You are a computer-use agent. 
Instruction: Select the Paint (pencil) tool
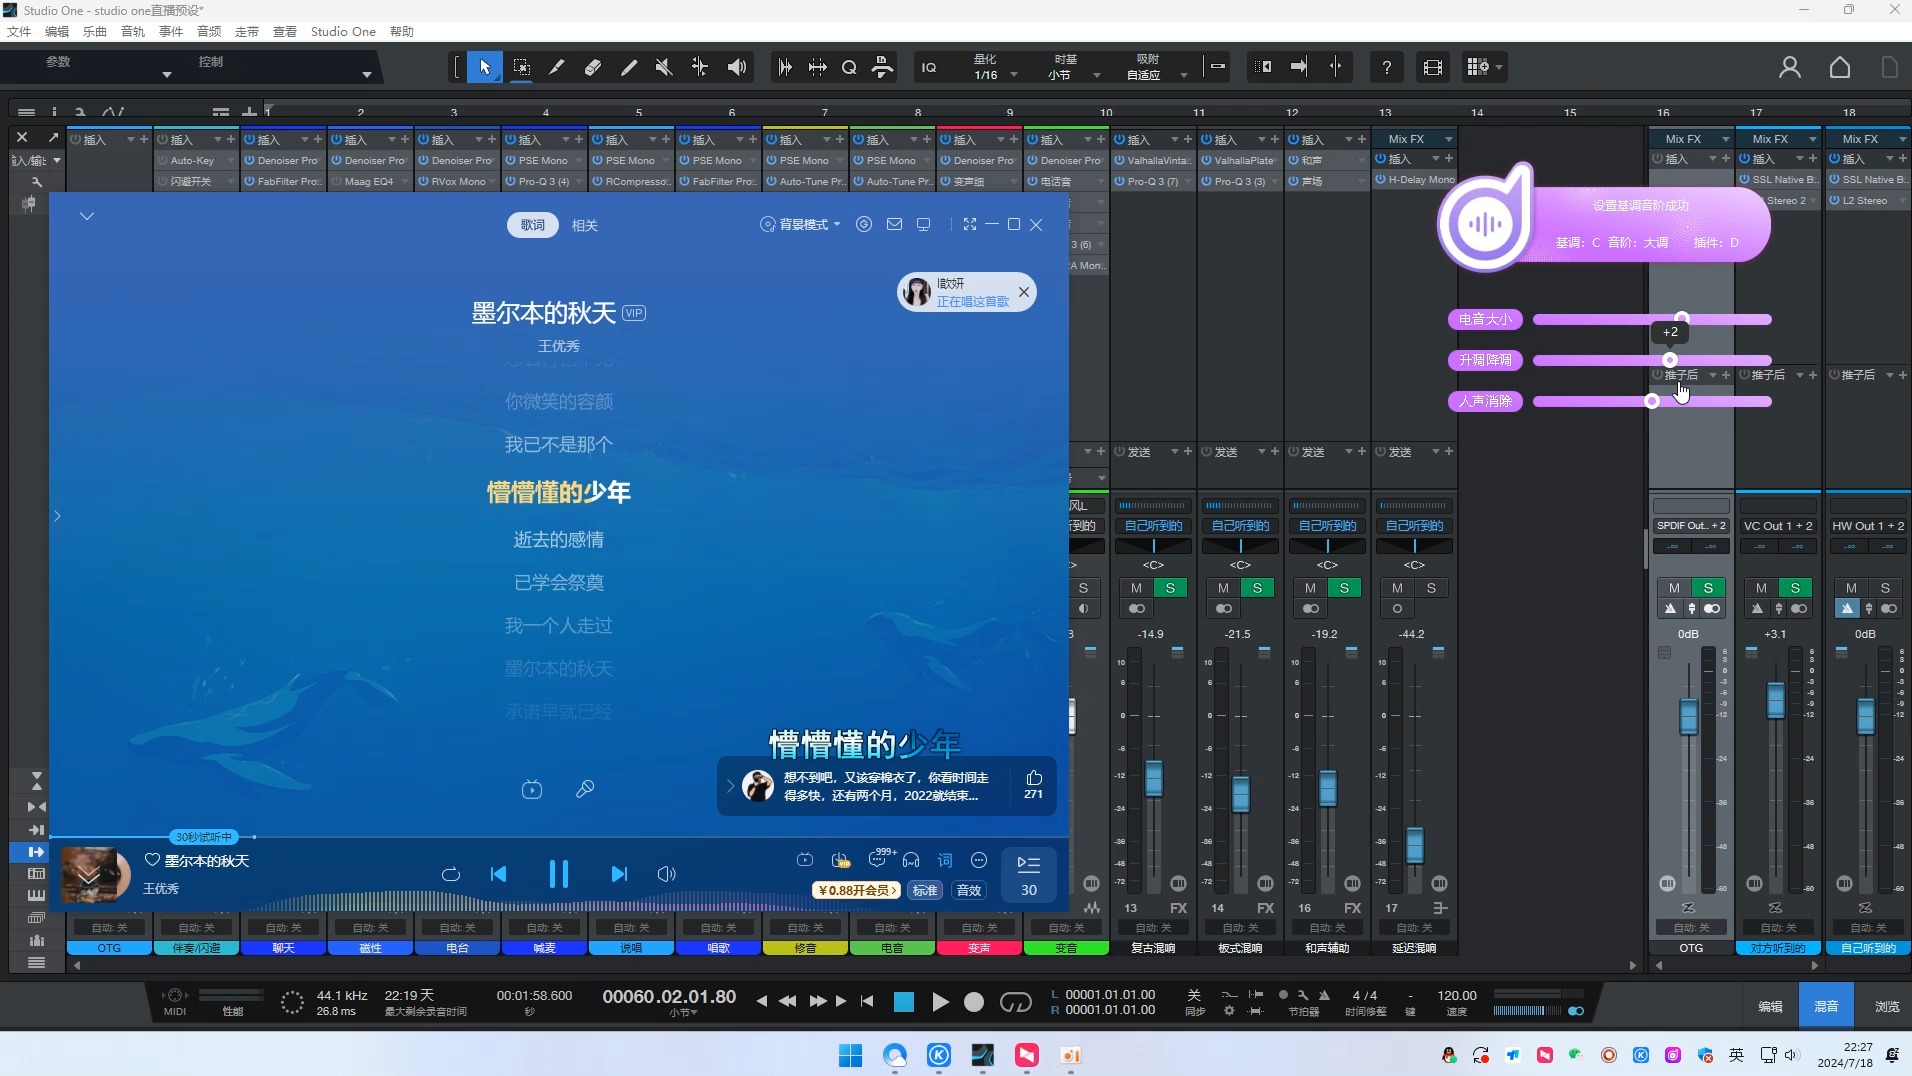pos(629,67)
